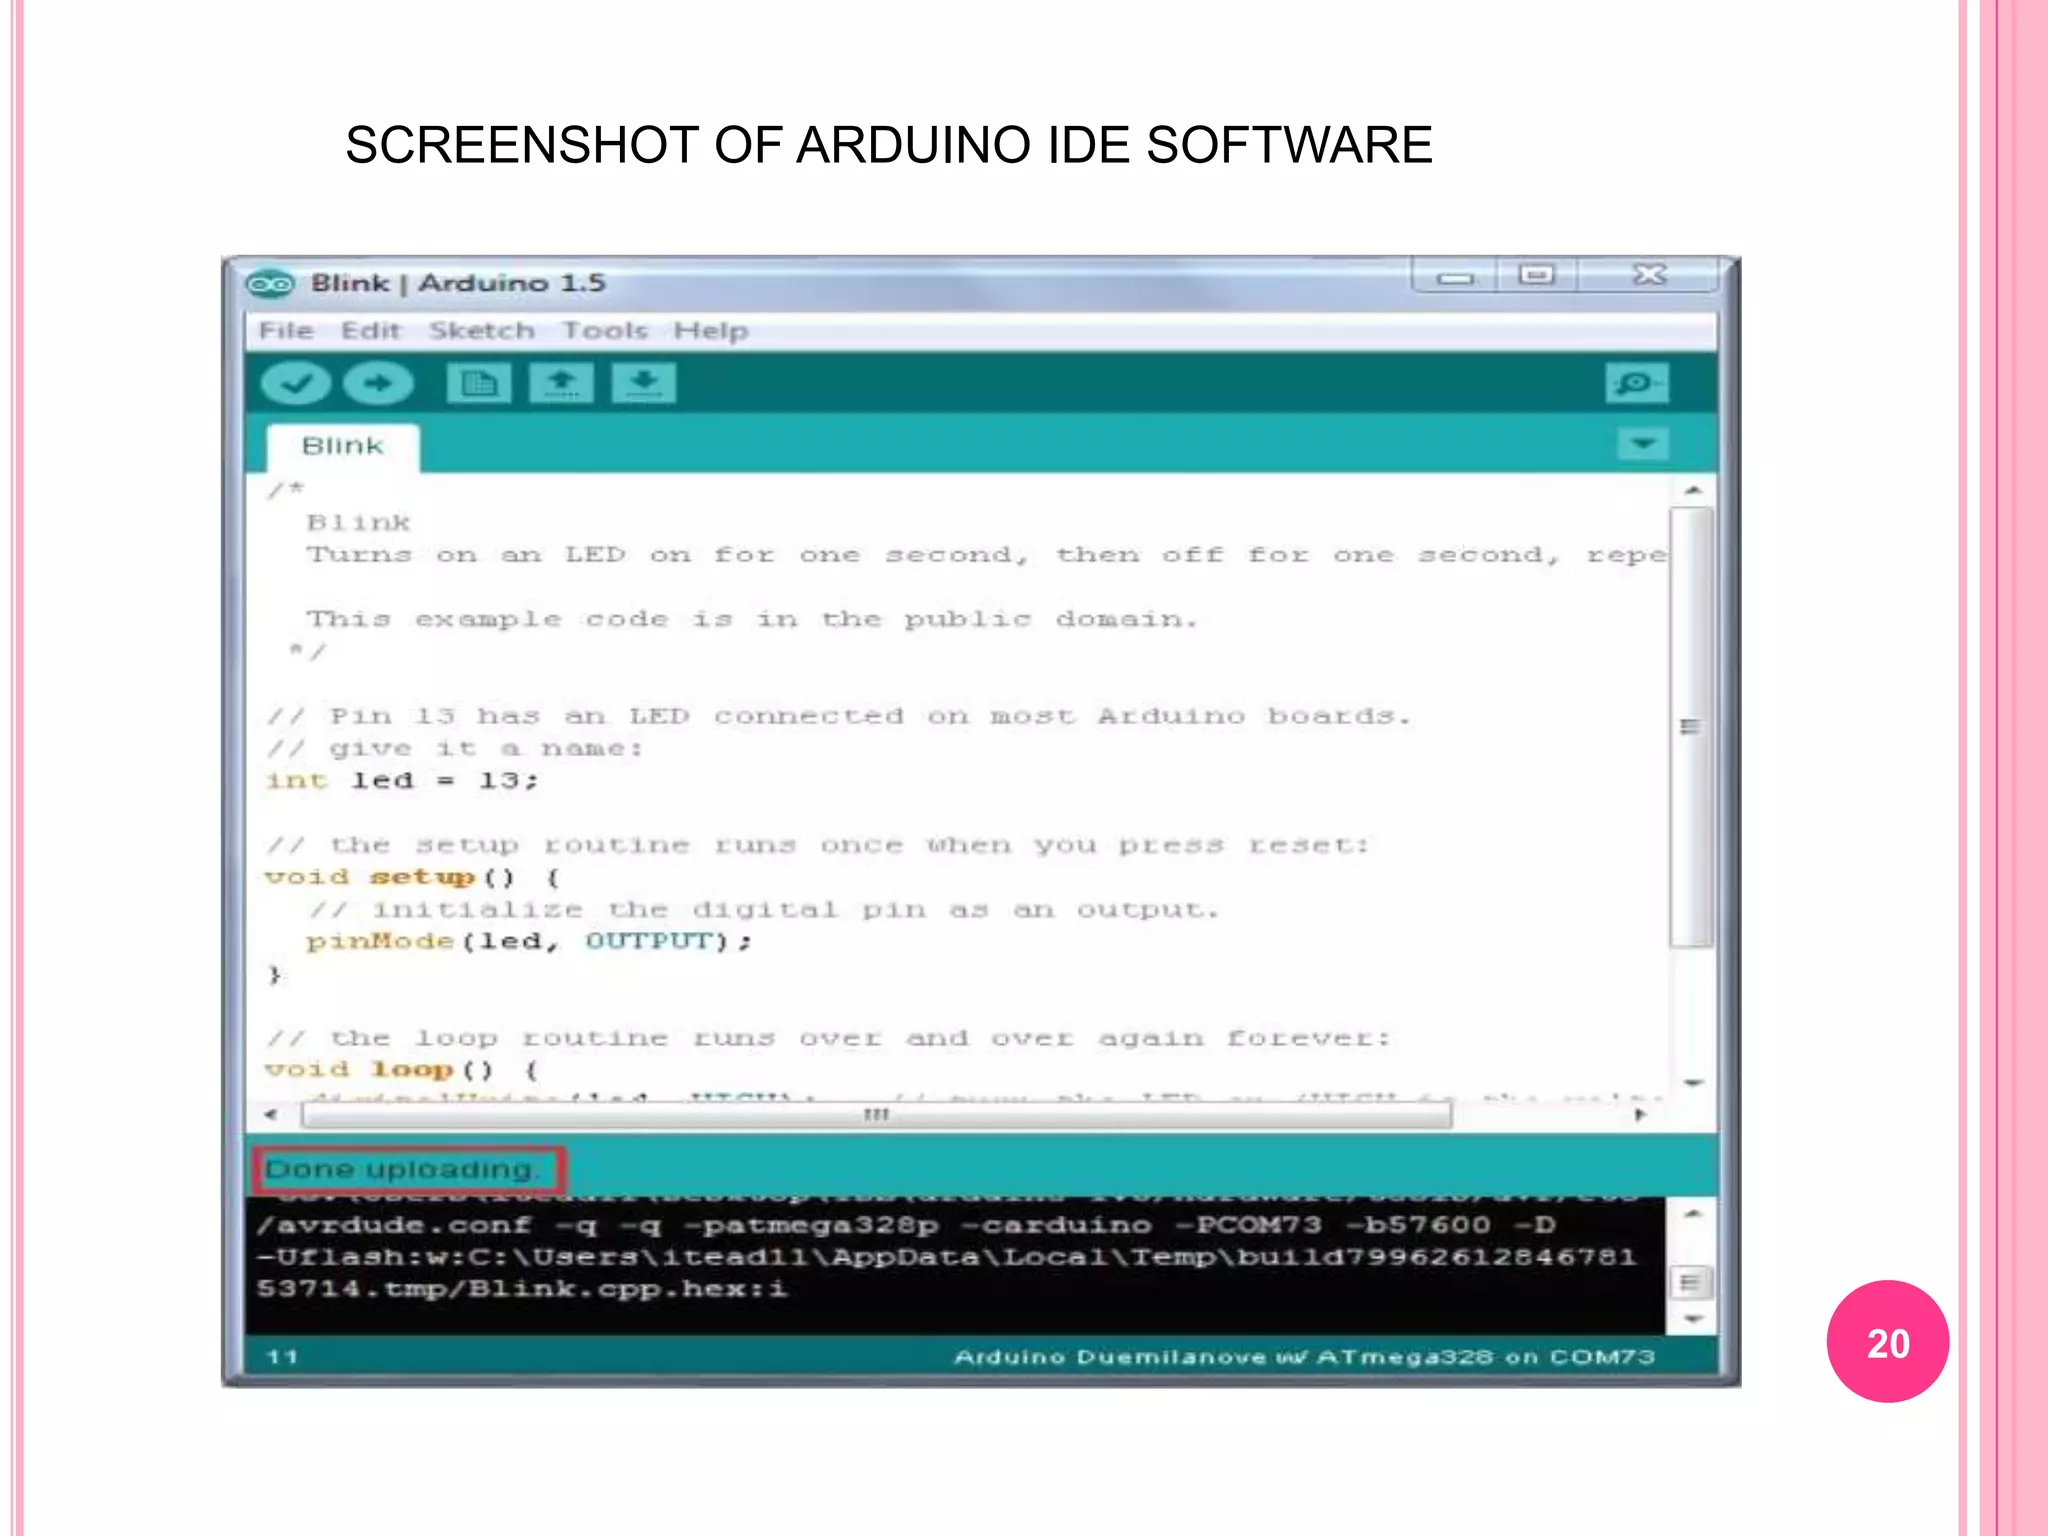Click the 'This example code is in the public domain.' comment
This screenshot has width=2048, height=1536.
tap(751, 619)
